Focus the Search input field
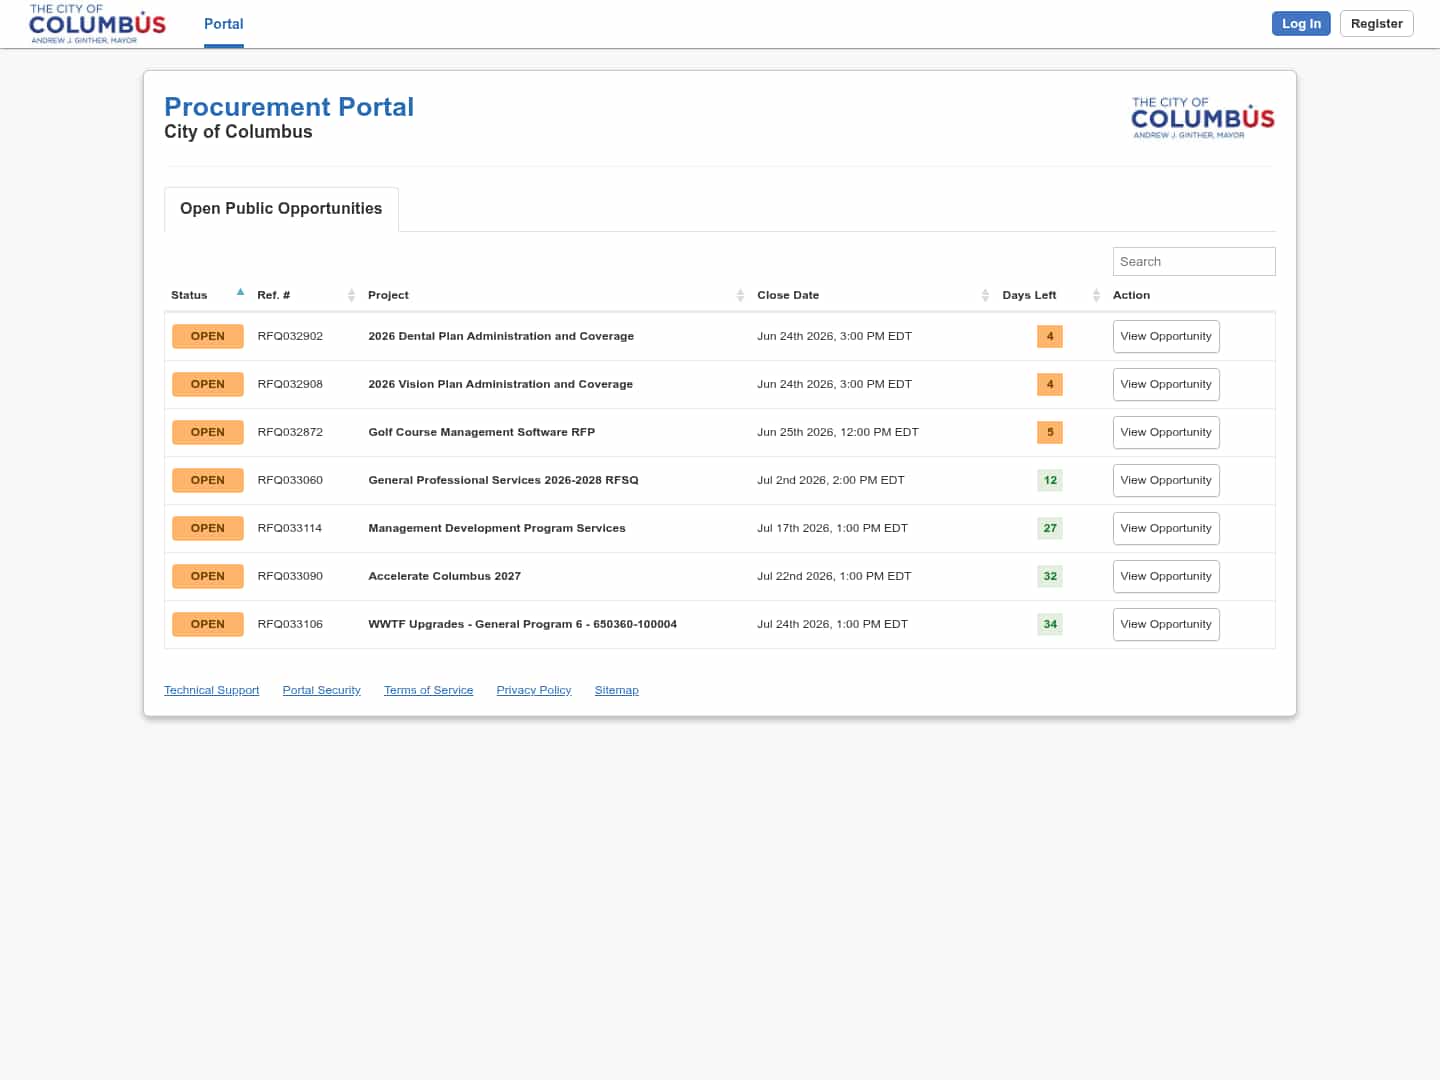The width and height of the screenshot is (1440, 1080). [x=1194, y=261]
